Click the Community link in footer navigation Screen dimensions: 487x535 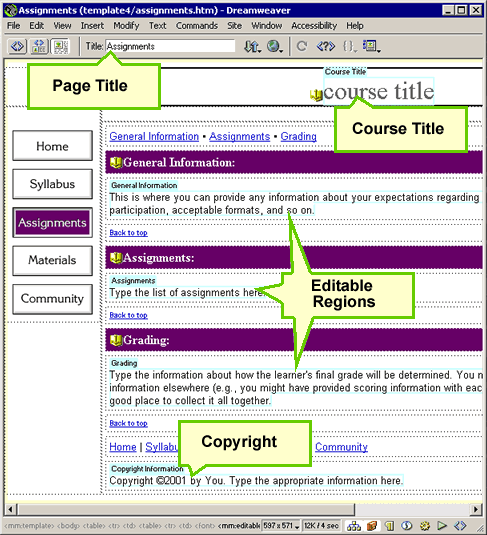point(341,447)
